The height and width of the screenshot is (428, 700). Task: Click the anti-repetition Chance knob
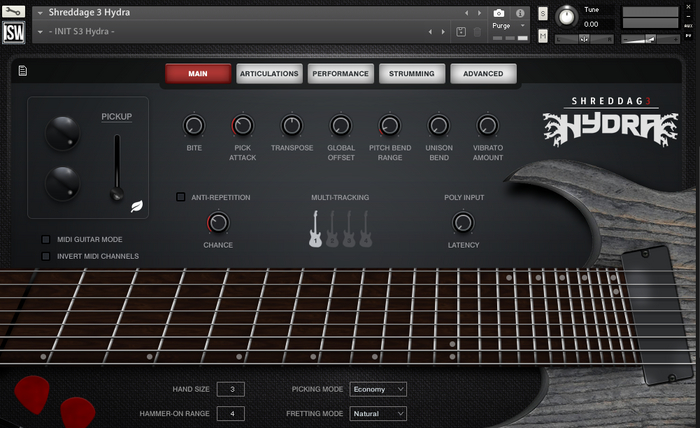click(x=218, y=223)
